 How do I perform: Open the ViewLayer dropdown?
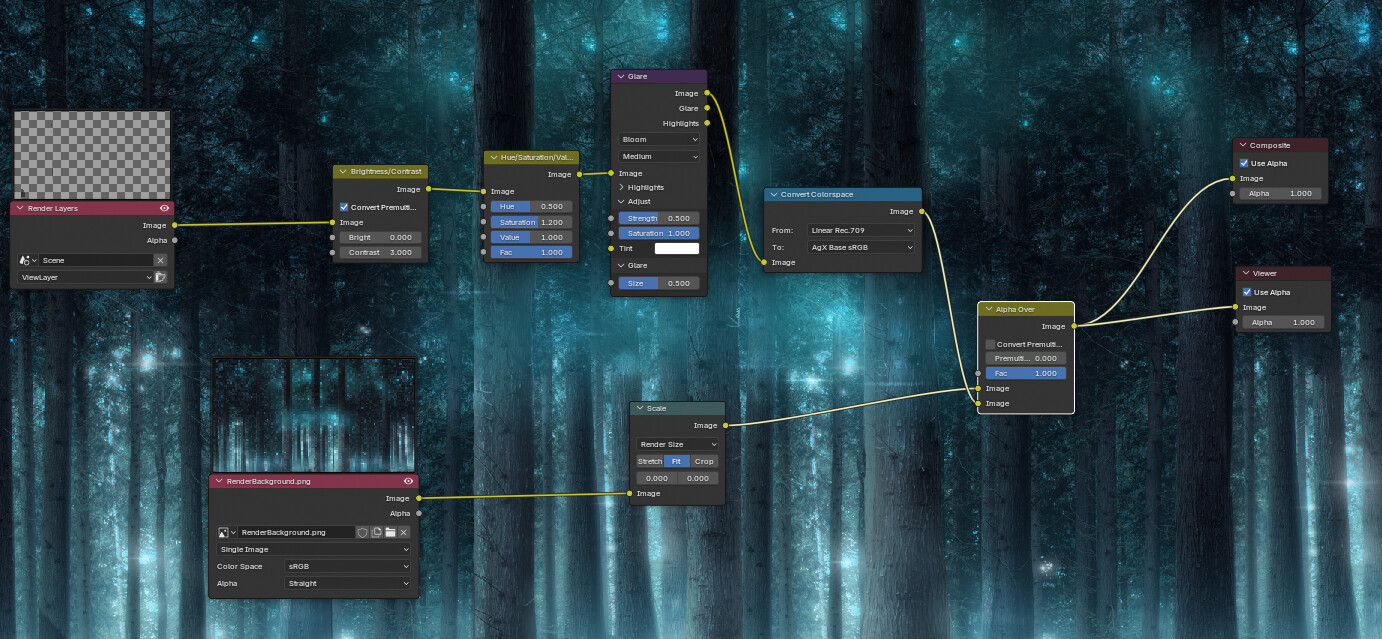coord(84,277)
